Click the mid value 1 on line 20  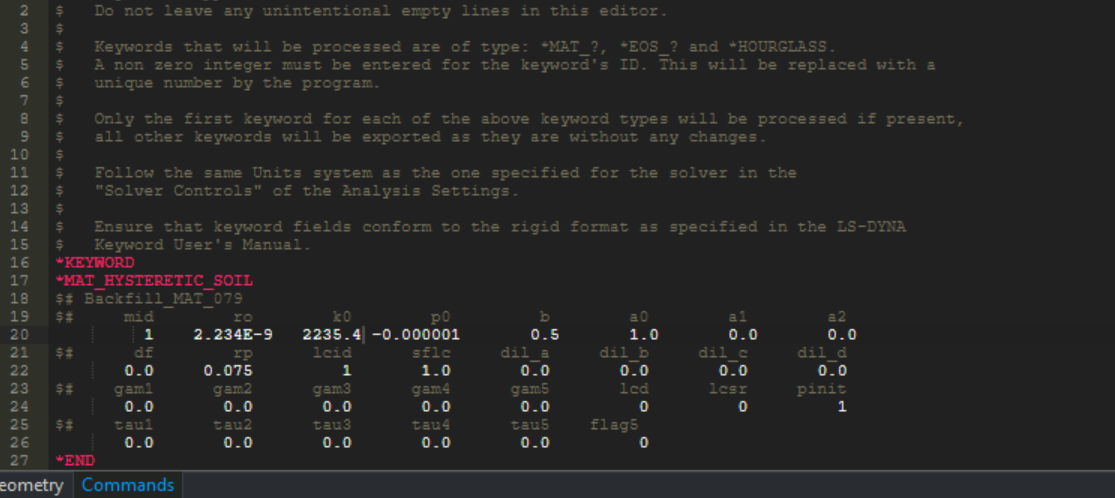(149, 334)
